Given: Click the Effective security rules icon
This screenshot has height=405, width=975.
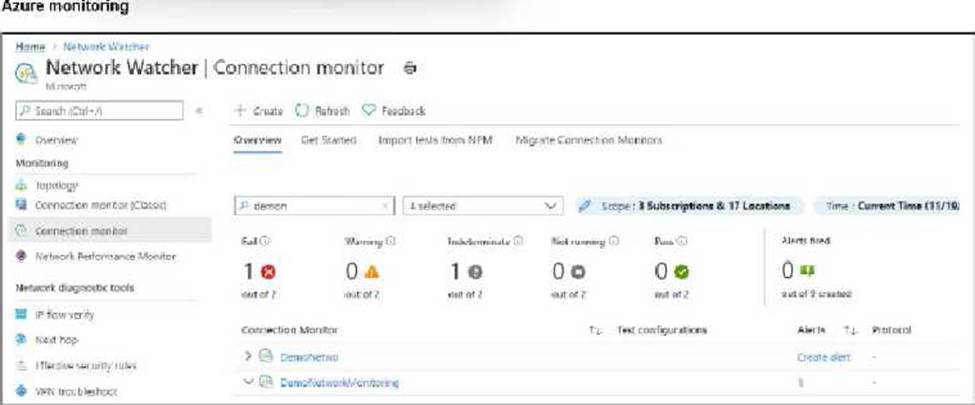Looking at the screenshot, I should (21, 366).
